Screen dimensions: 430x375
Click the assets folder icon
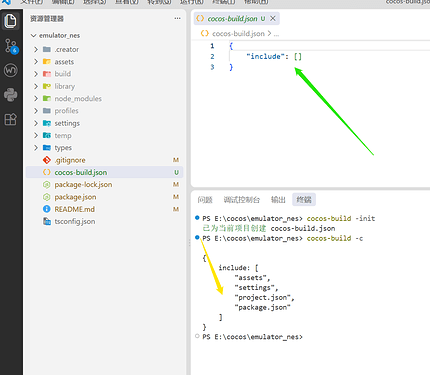(47, 62)
